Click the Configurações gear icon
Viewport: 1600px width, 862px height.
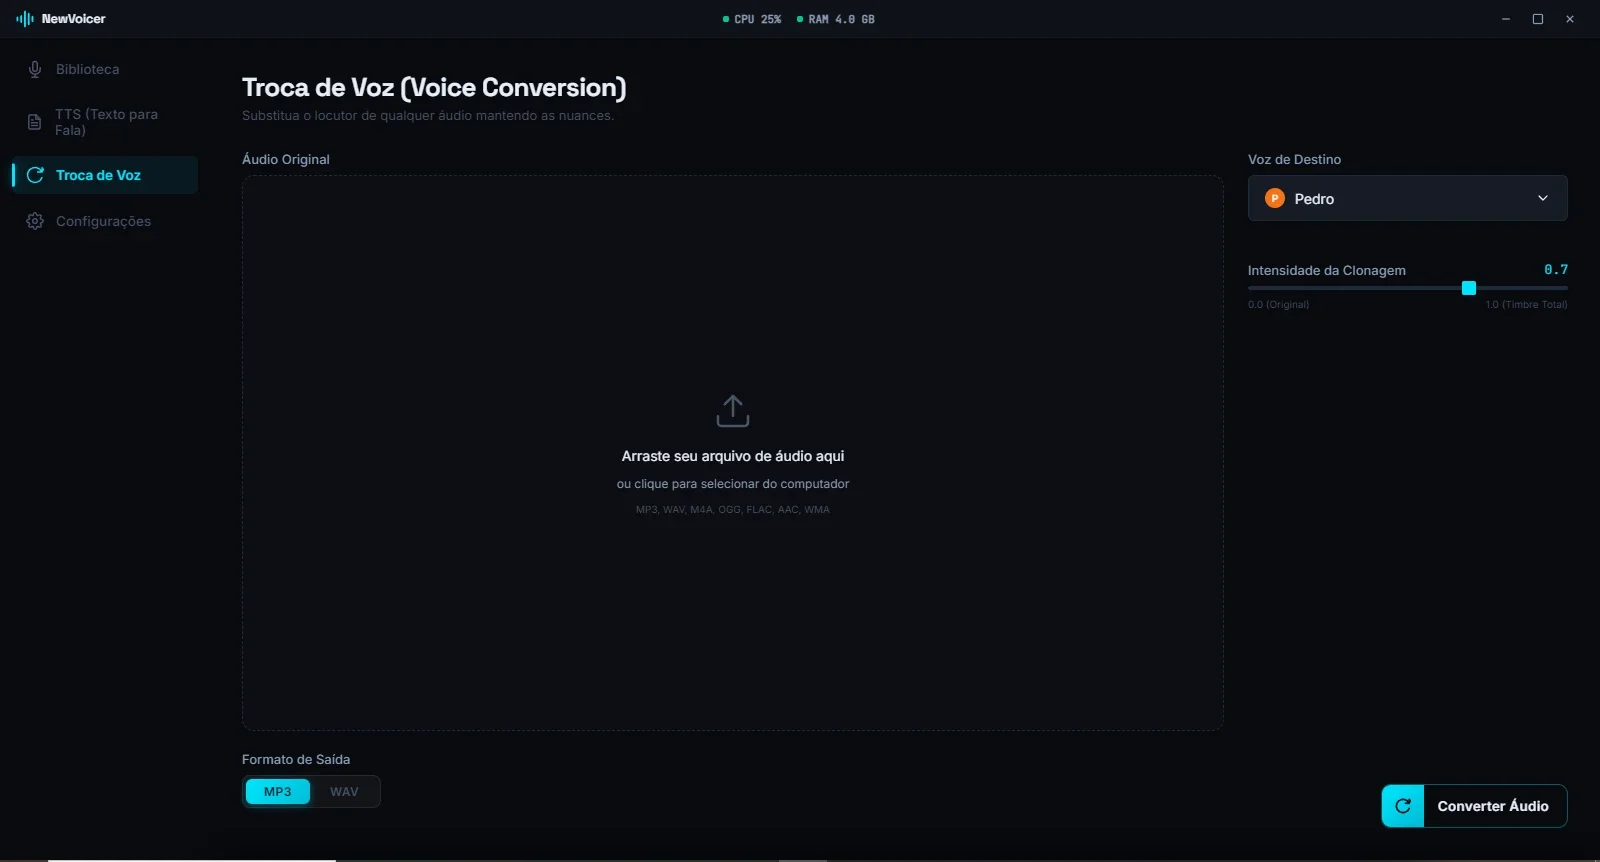[x=35, y=221]
